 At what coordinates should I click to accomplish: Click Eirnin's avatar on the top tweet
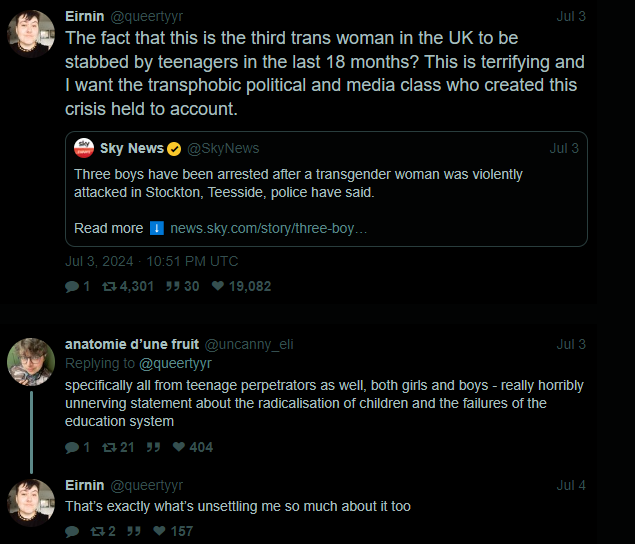(x=31, y=35)
